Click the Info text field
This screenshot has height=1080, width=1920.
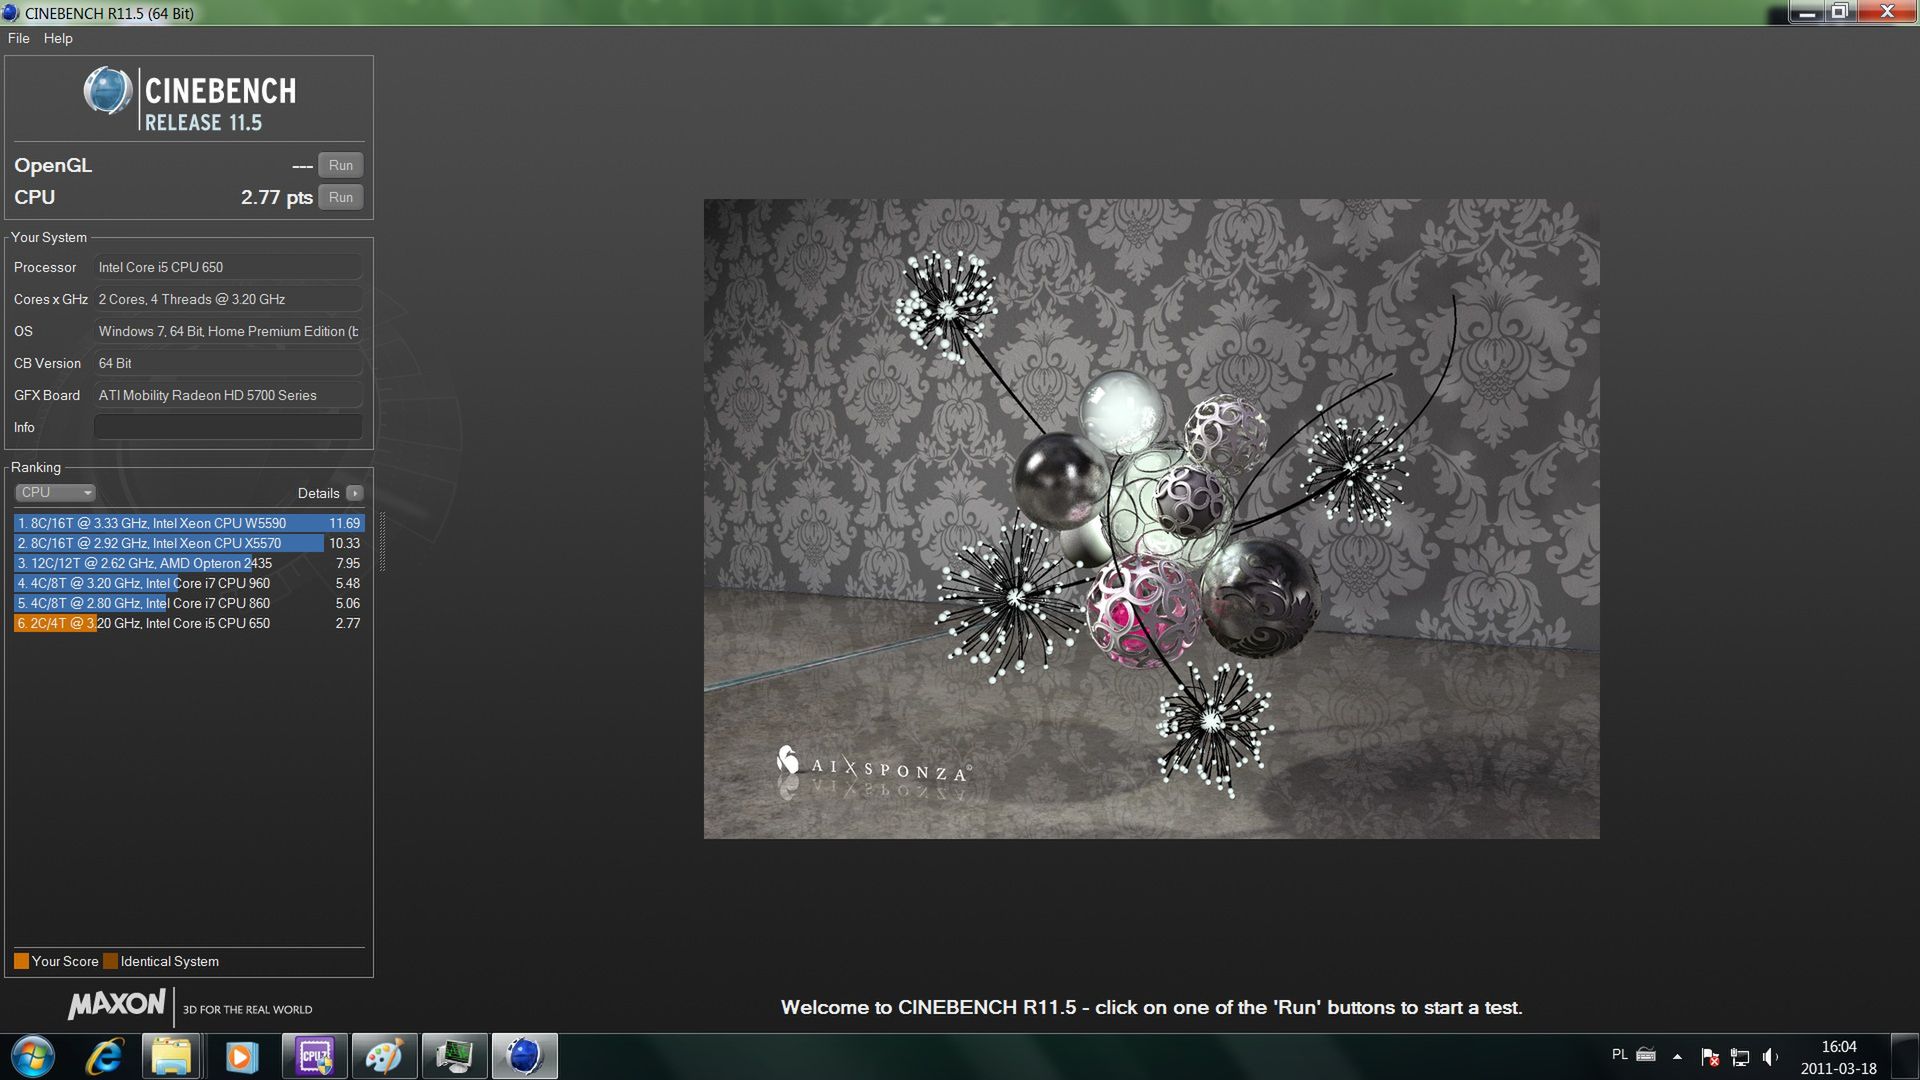pyautogui.click(x=228, y=427)
